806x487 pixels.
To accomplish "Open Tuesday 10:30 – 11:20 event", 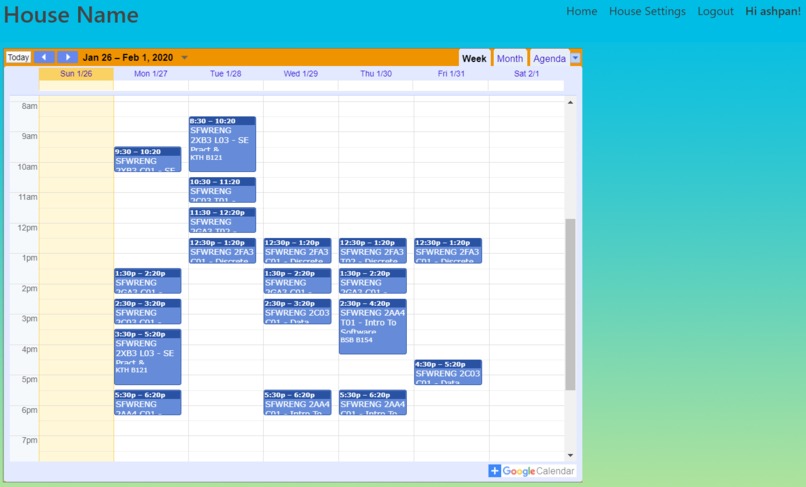I will 222,190.
